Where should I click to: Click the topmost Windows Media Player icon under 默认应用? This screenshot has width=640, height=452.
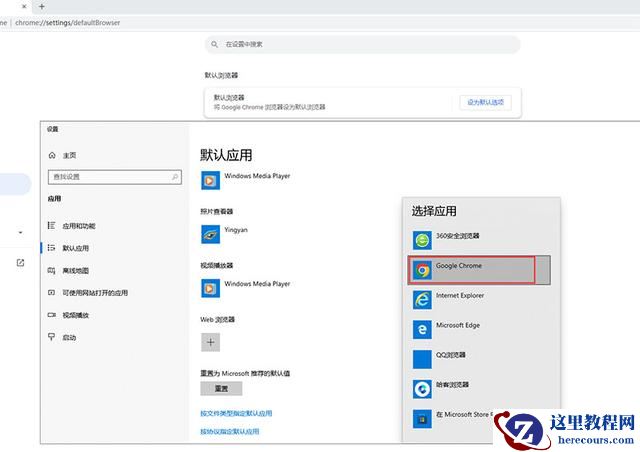(211, 180)
